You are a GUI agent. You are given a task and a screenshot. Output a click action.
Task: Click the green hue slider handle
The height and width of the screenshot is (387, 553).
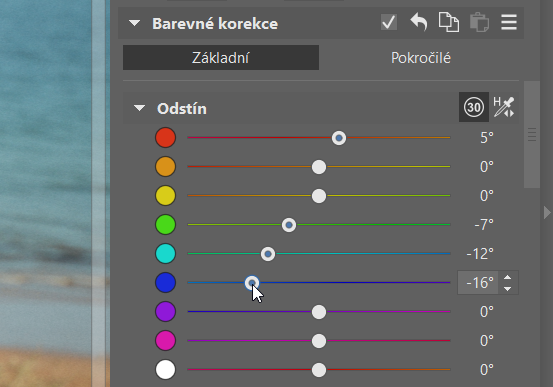289,225
